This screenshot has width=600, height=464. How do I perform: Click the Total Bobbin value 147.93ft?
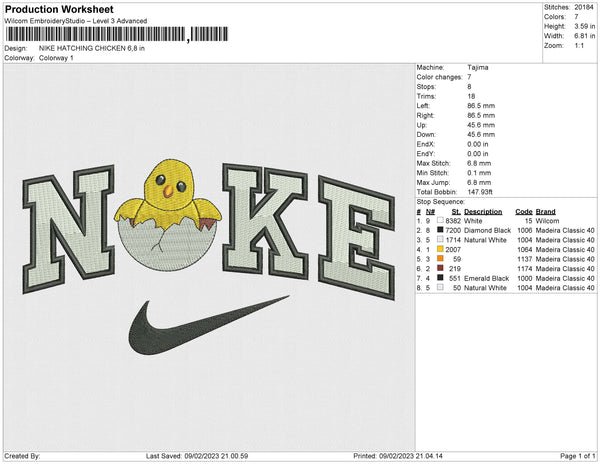[x=480, y=192]
